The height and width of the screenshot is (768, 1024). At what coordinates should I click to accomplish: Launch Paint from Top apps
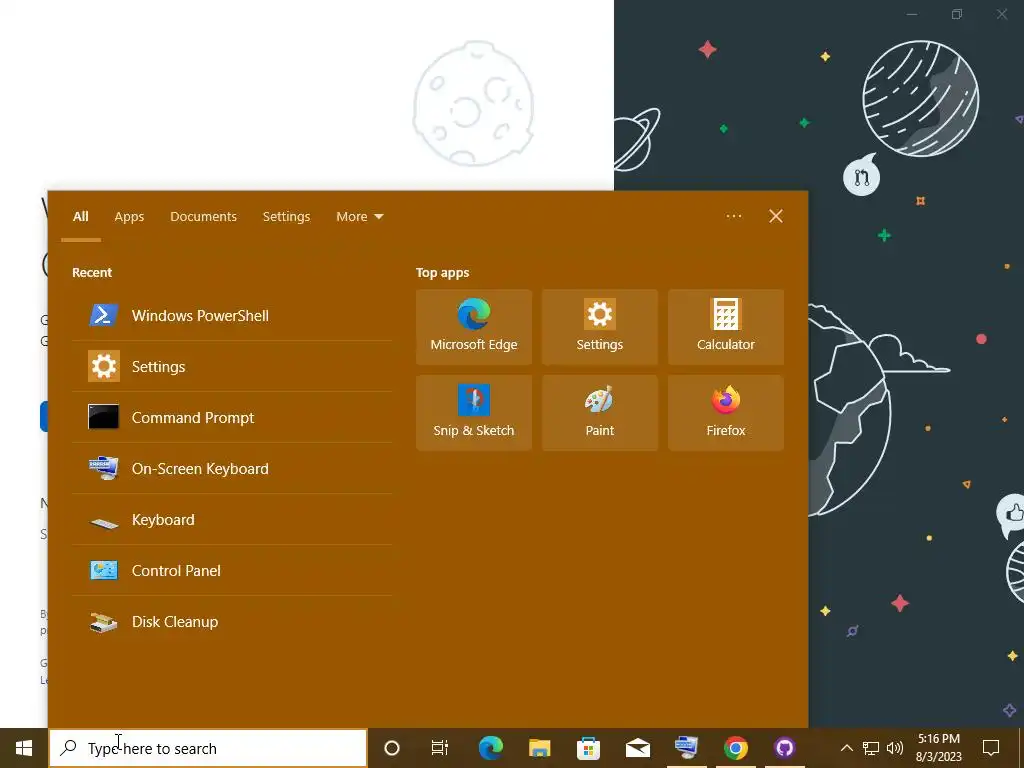pyautogui.click(x=600, y=413)
